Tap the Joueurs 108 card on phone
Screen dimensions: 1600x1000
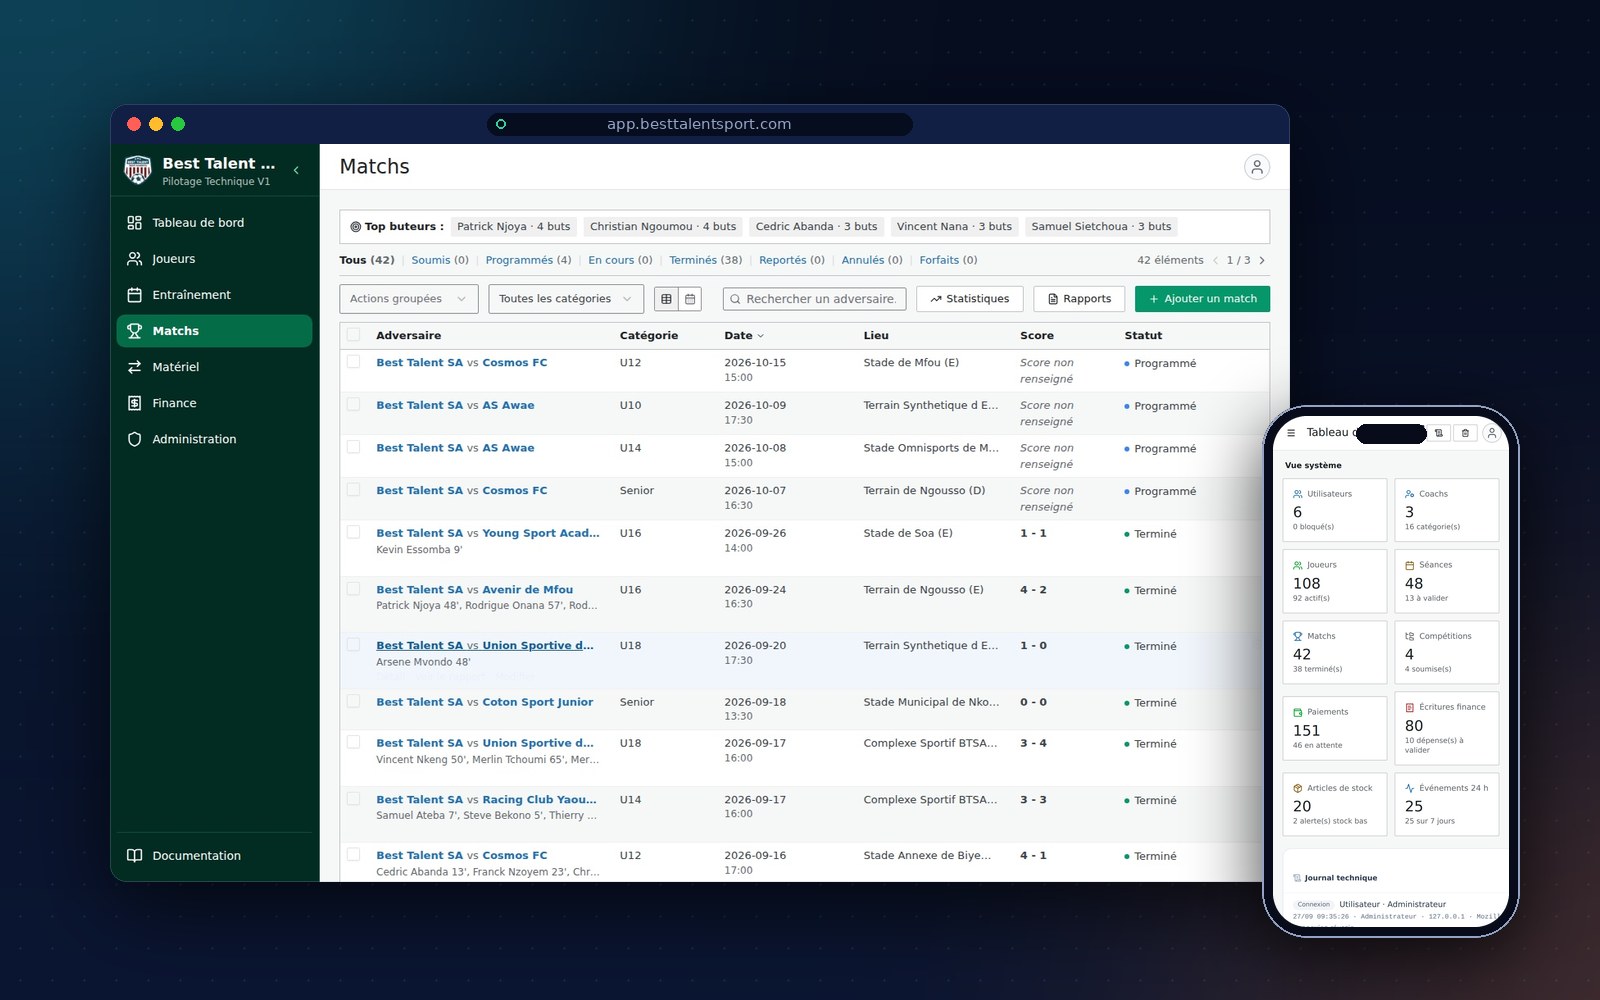(1335, 581)
